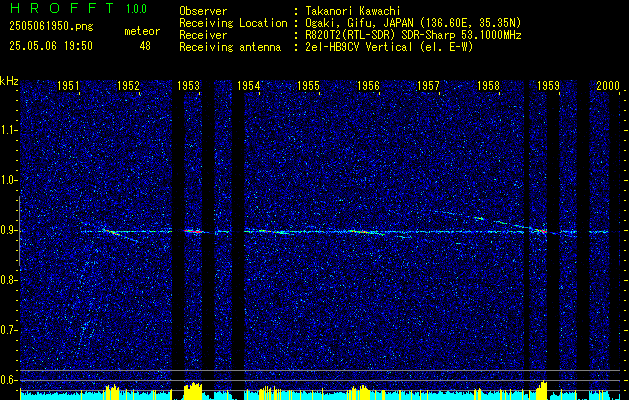629x400 pixels.
Task: Click the 0.8 kHz axis label
Action: click(8, 280)
